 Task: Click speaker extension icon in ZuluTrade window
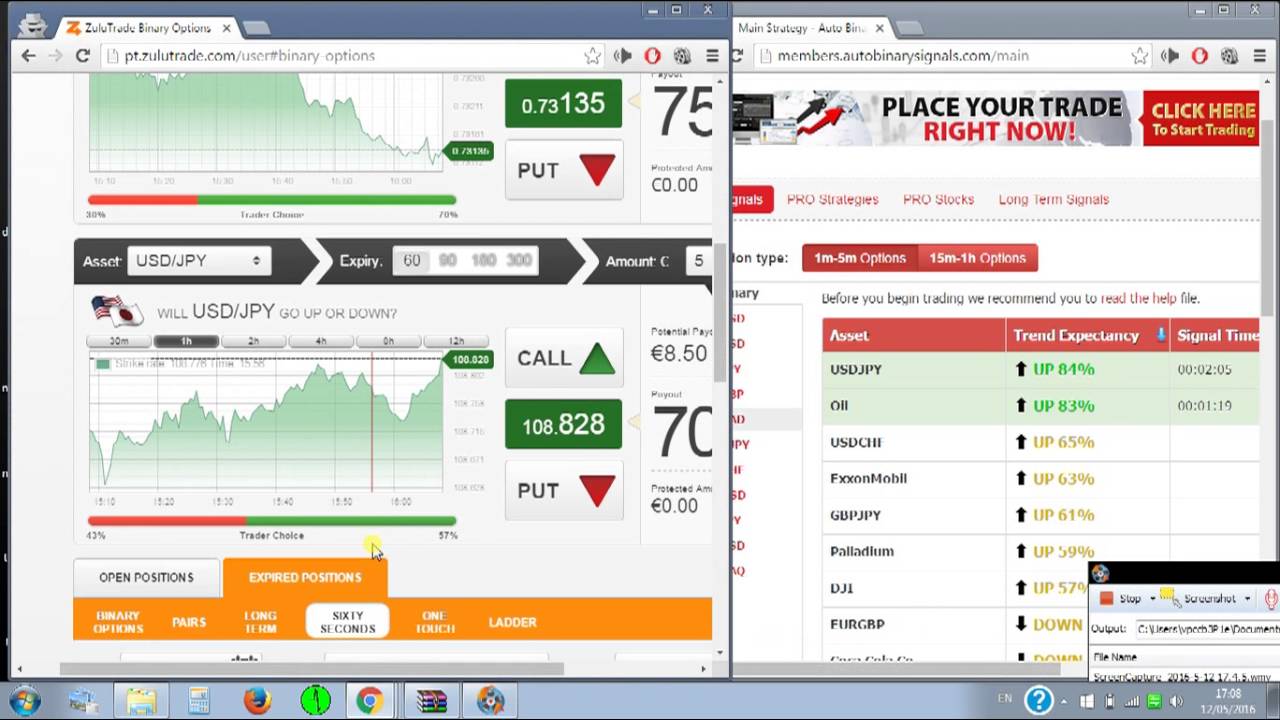point(623,56)
